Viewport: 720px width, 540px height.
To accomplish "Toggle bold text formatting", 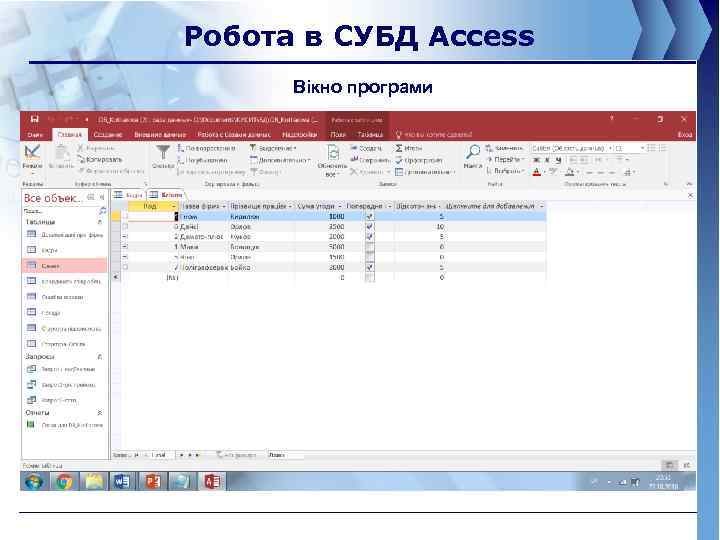I will click(536, 160).
